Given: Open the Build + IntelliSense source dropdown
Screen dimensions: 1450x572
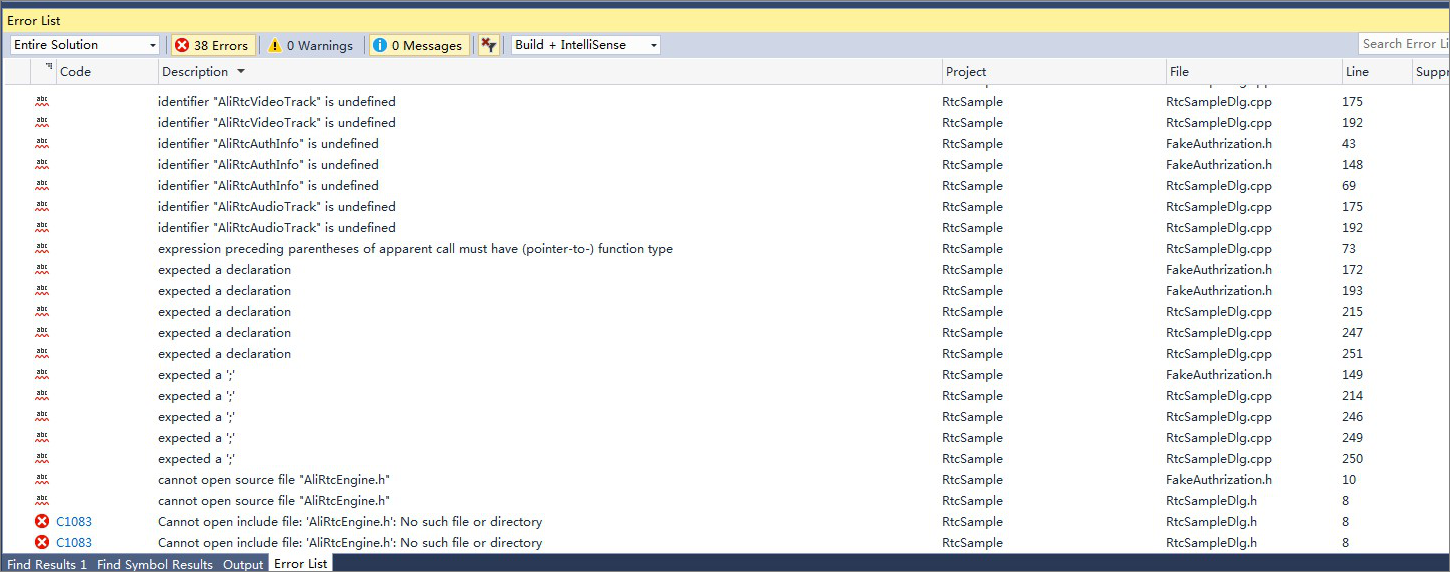Looking at the screenshot, I should (585, 45).
